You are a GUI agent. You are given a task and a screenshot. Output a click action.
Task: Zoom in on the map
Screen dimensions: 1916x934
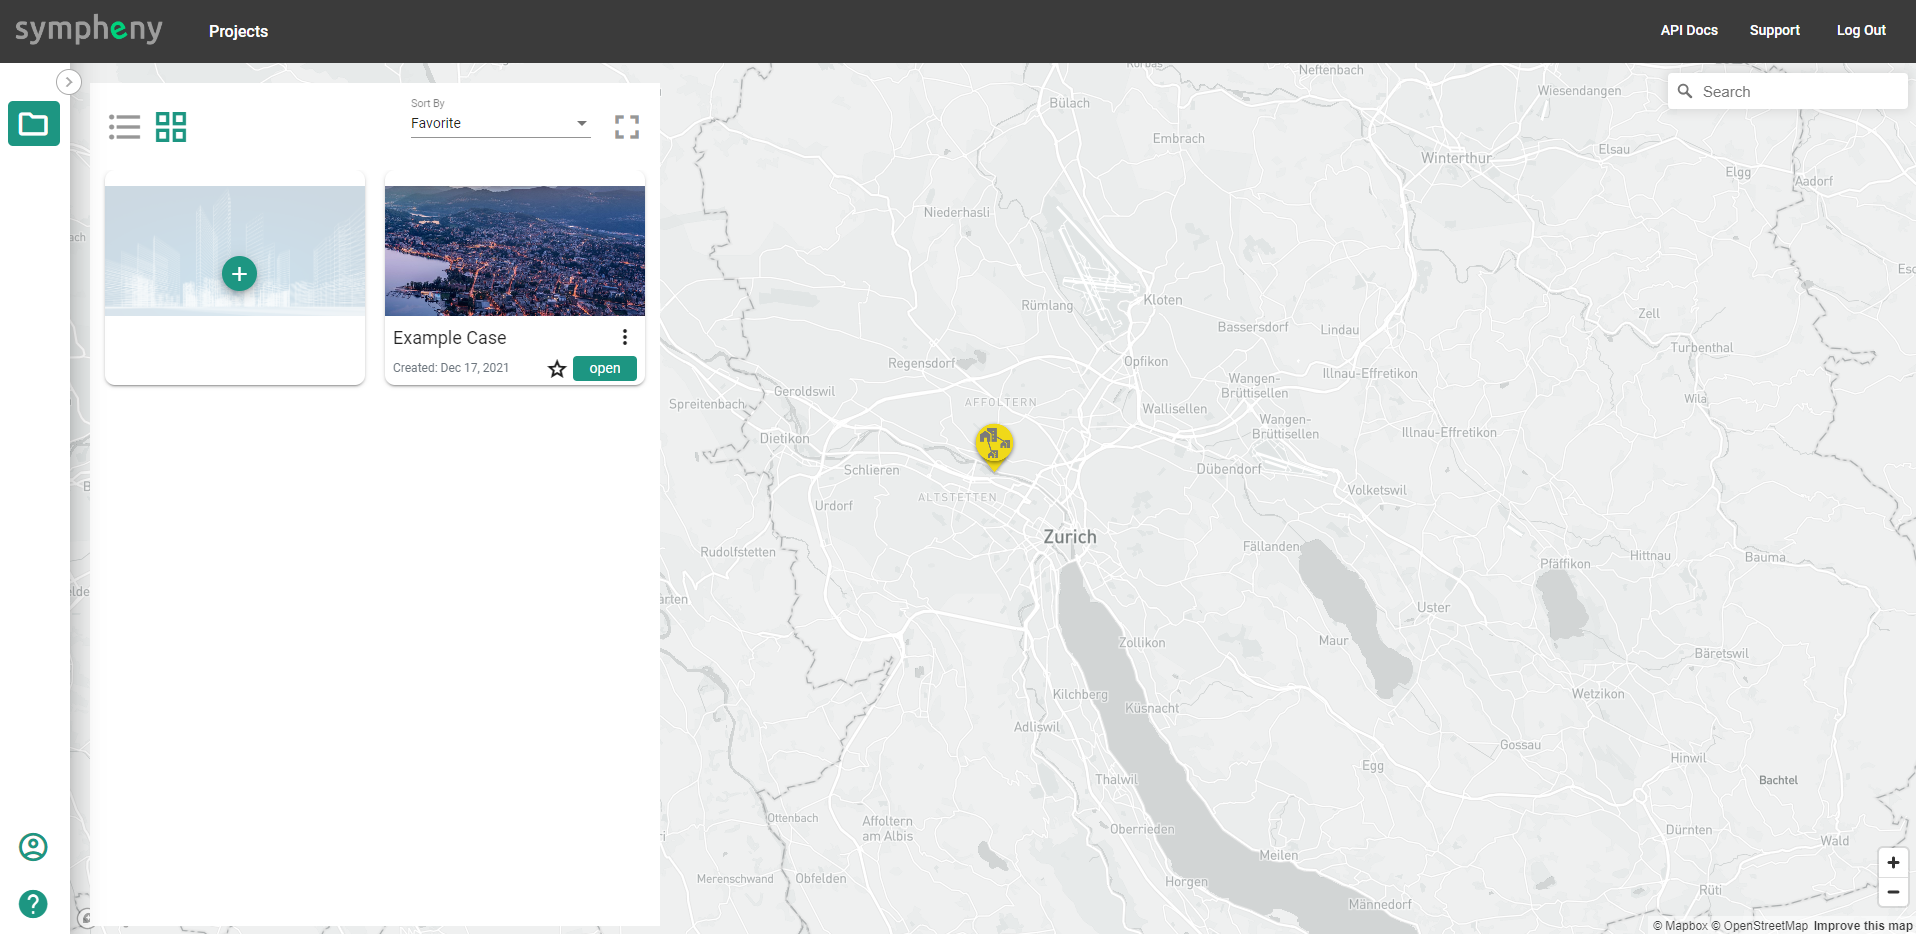point(1893,863)
